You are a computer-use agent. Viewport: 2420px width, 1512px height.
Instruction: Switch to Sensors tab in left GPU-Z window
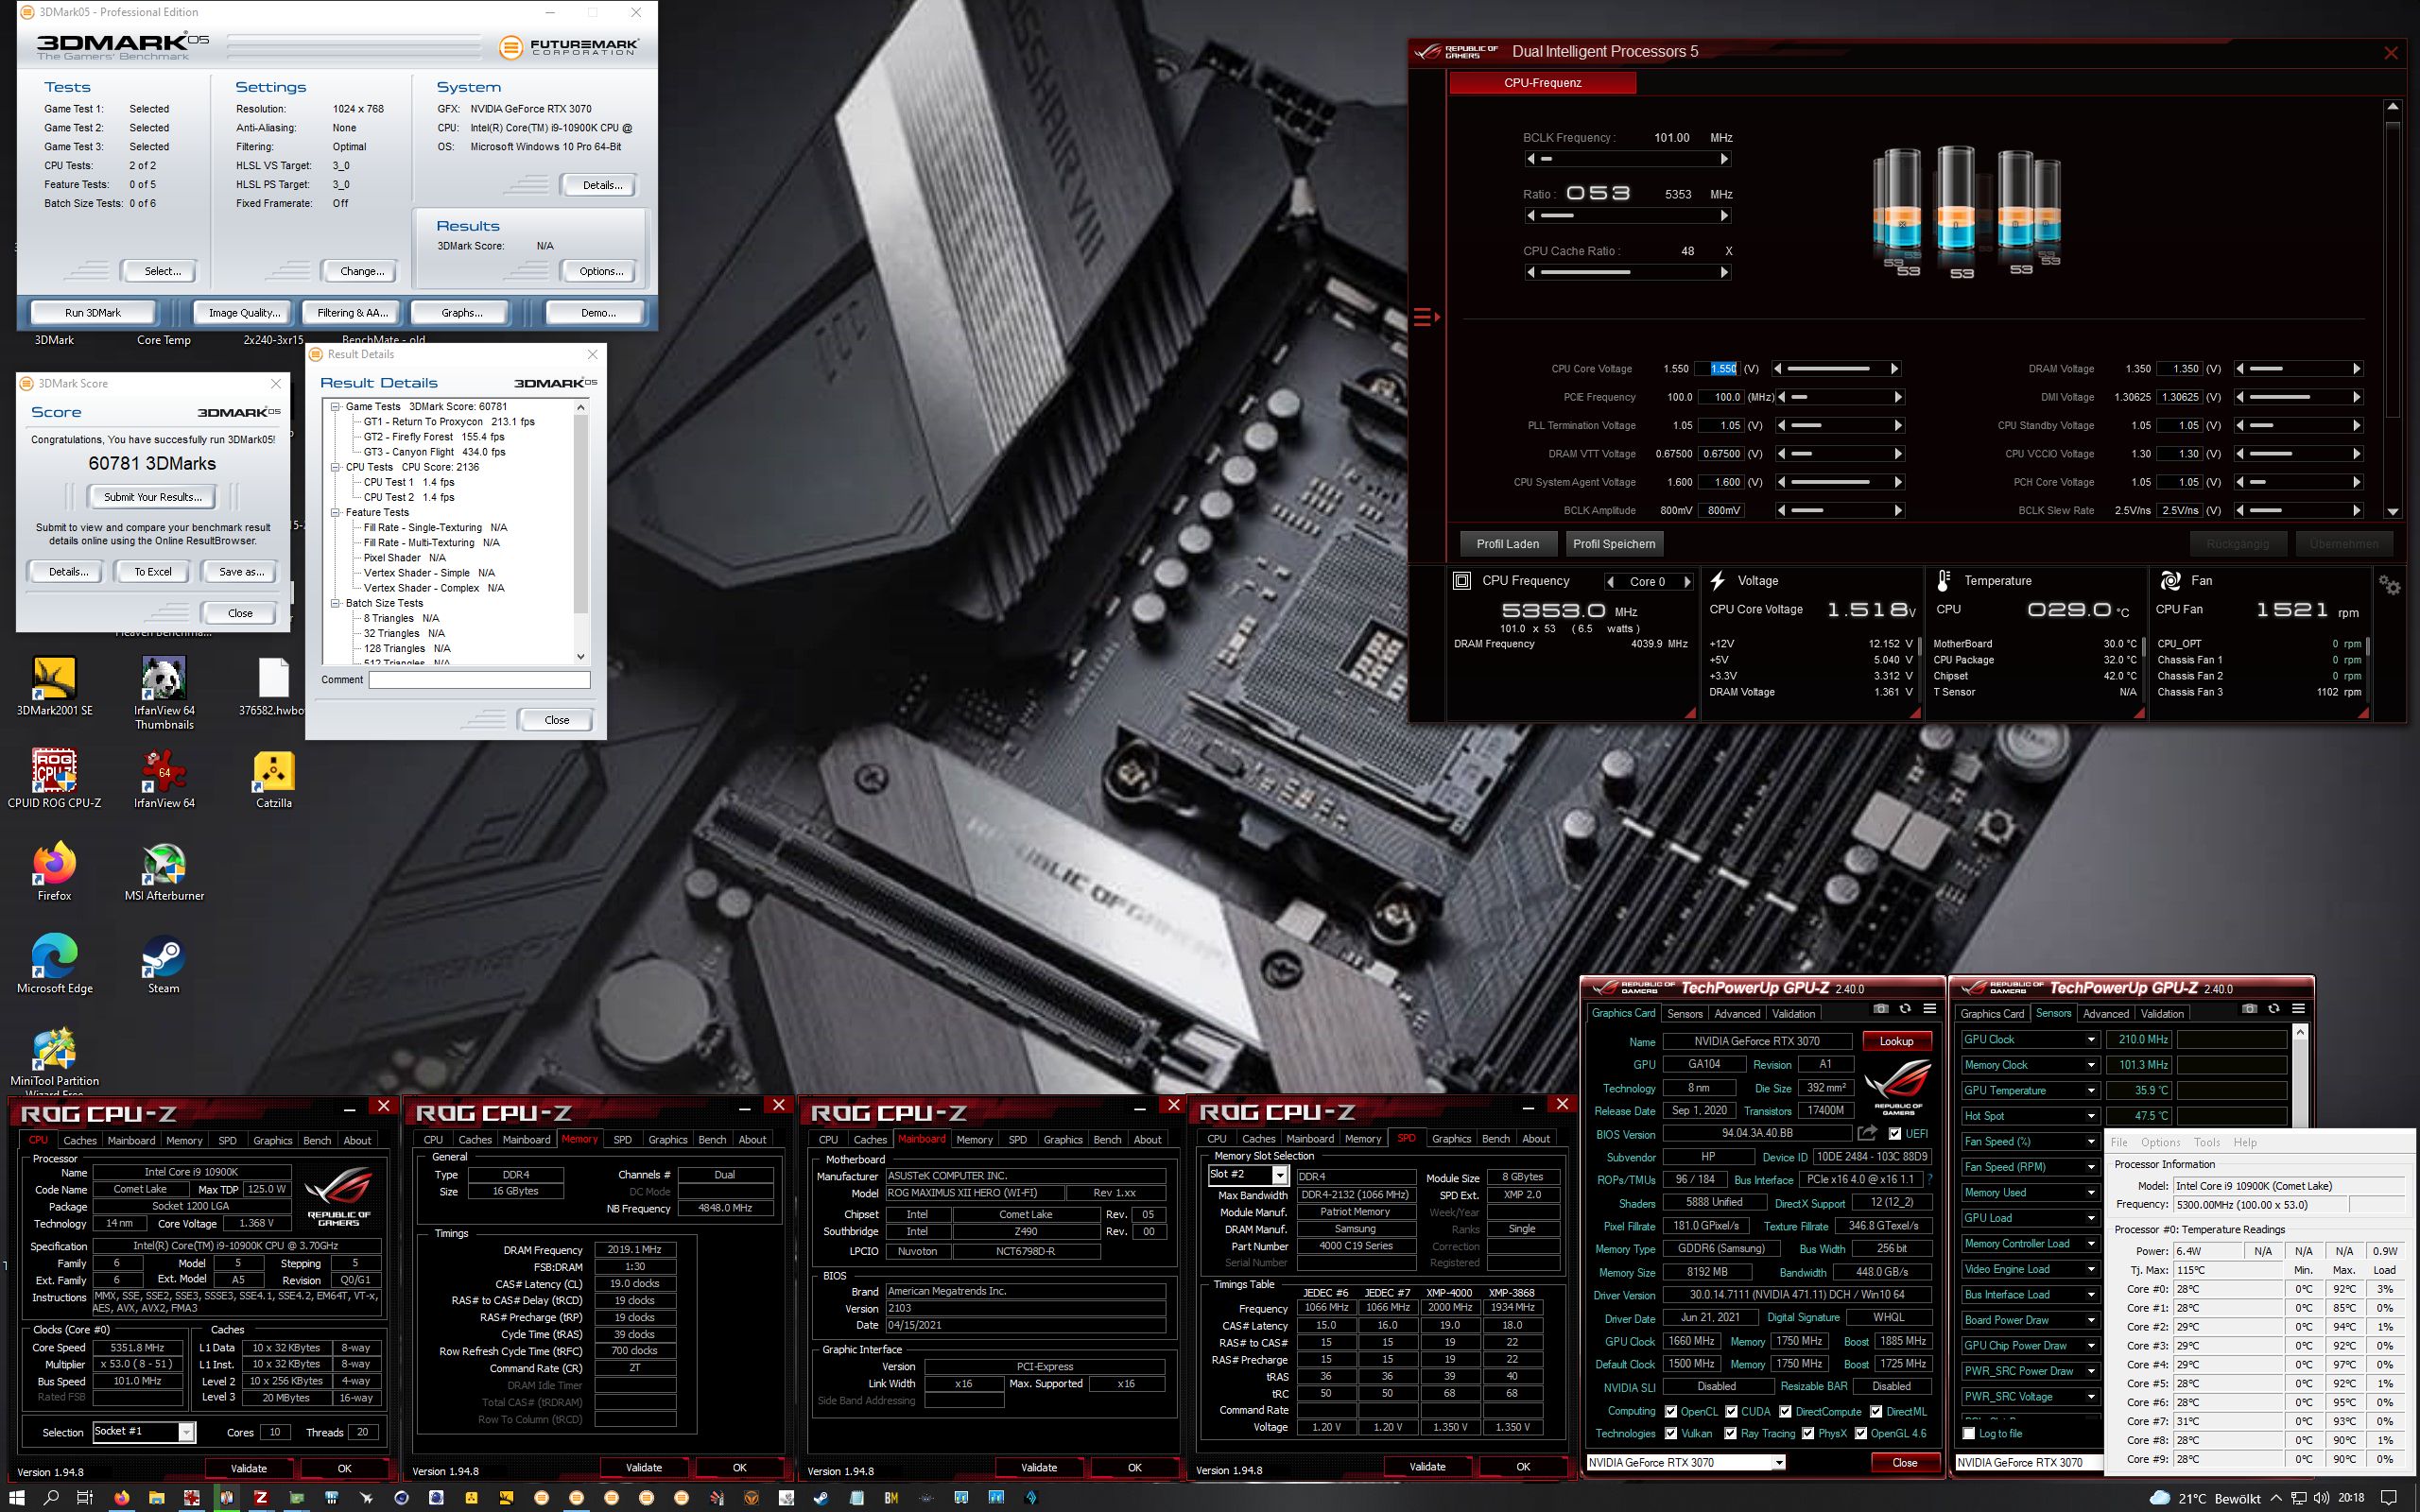coord(1684,1013)
